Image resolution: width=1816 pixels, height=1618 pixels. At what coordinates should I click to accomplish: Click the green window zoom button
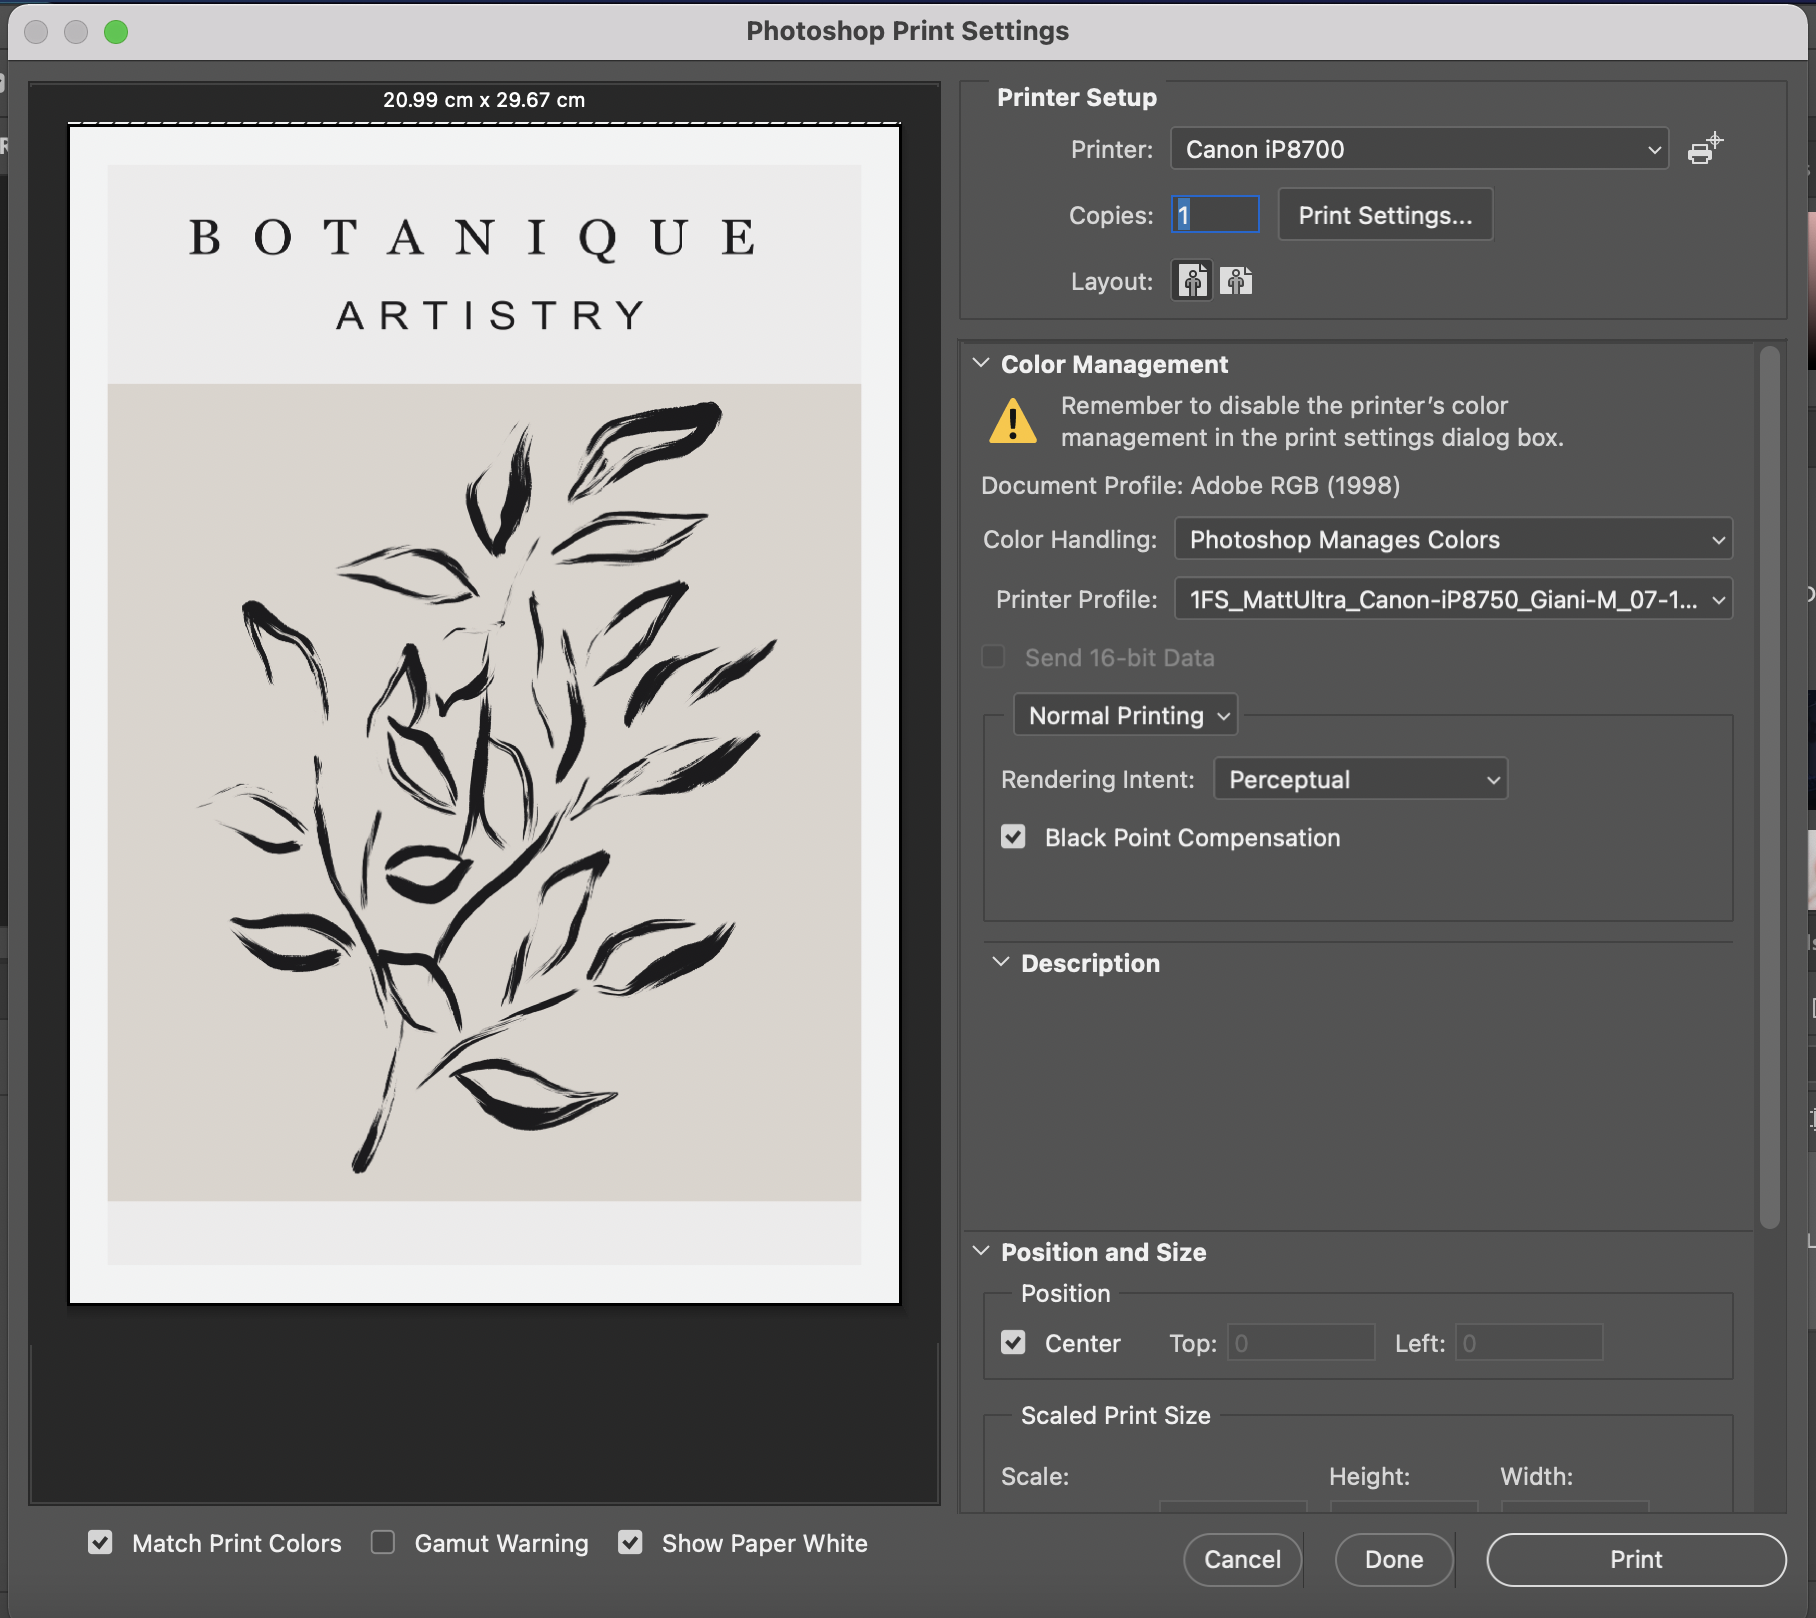point(116,32)
